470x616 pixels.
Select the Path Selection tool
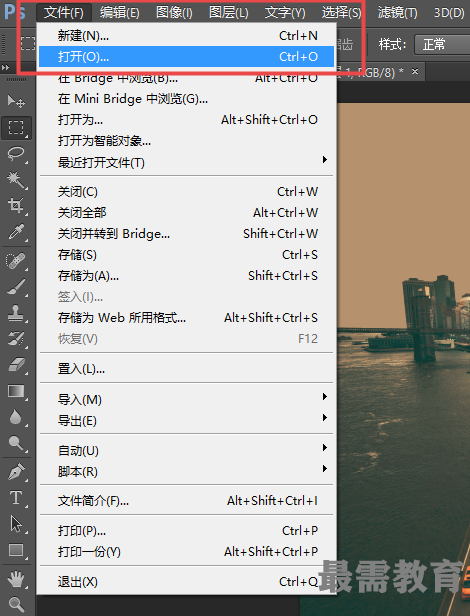(16, 524)
